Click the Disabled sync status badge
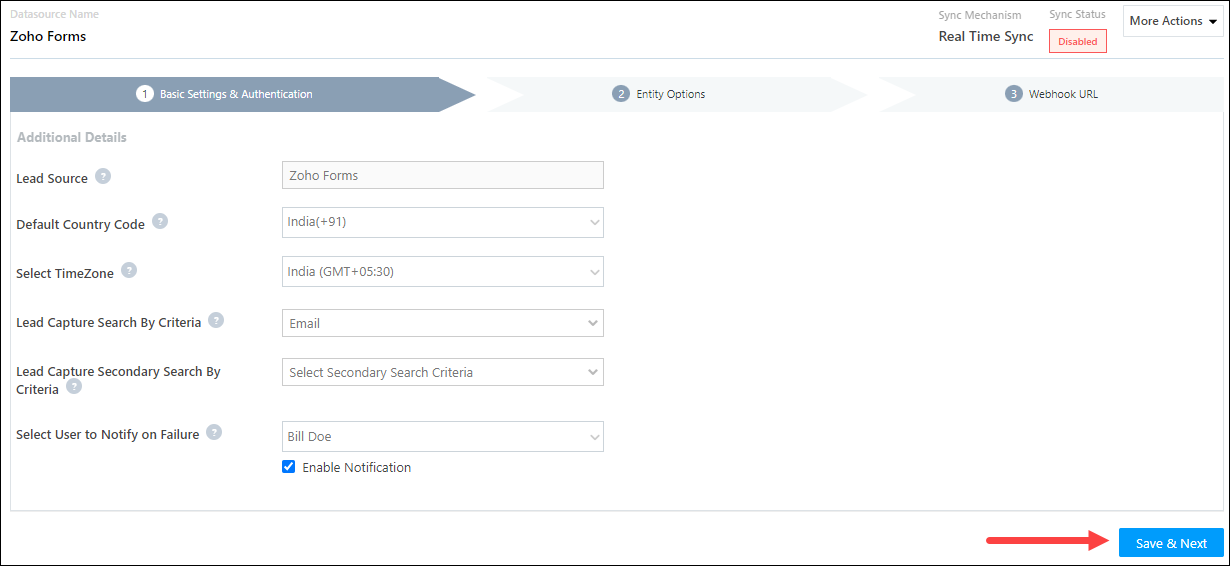Viewport: 1230px width, 566px height. [x=1078, y=41]
